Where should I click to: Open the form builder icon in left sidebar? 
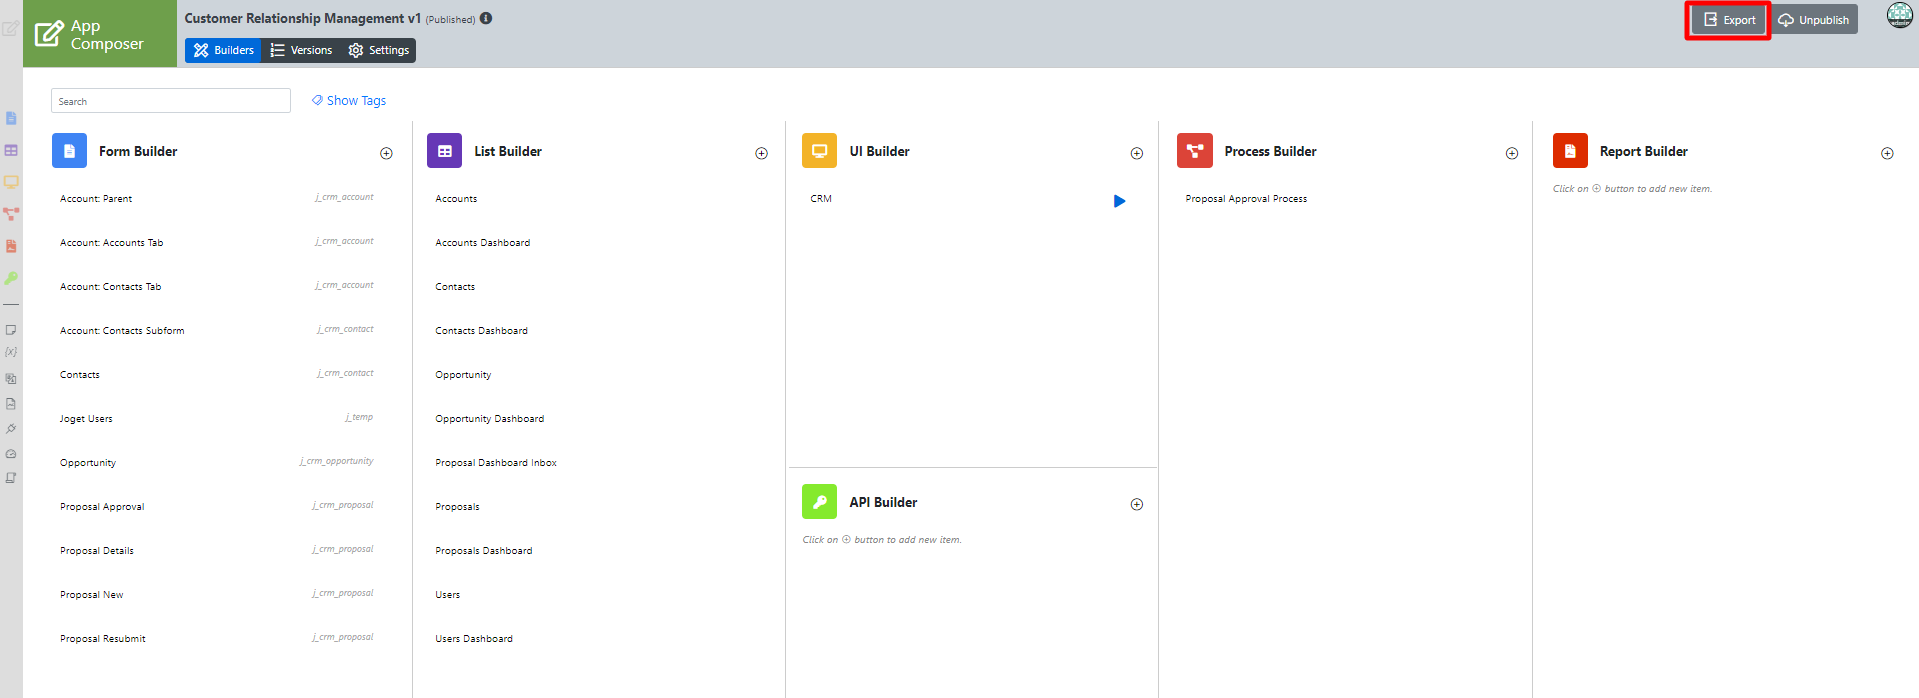pyautogui.click(x=11, y=118)
